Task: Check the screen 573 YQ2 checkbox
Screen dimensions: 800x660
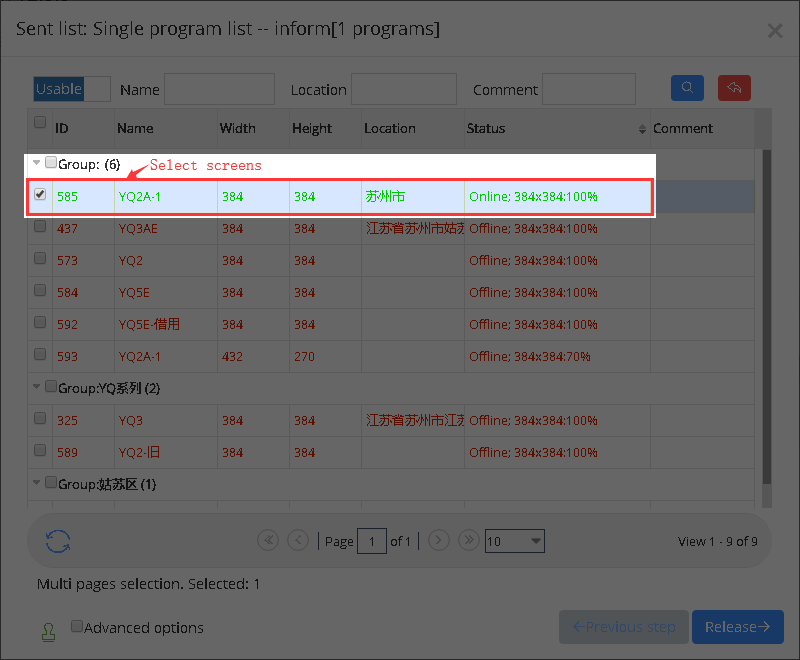Action: (40, 258)
